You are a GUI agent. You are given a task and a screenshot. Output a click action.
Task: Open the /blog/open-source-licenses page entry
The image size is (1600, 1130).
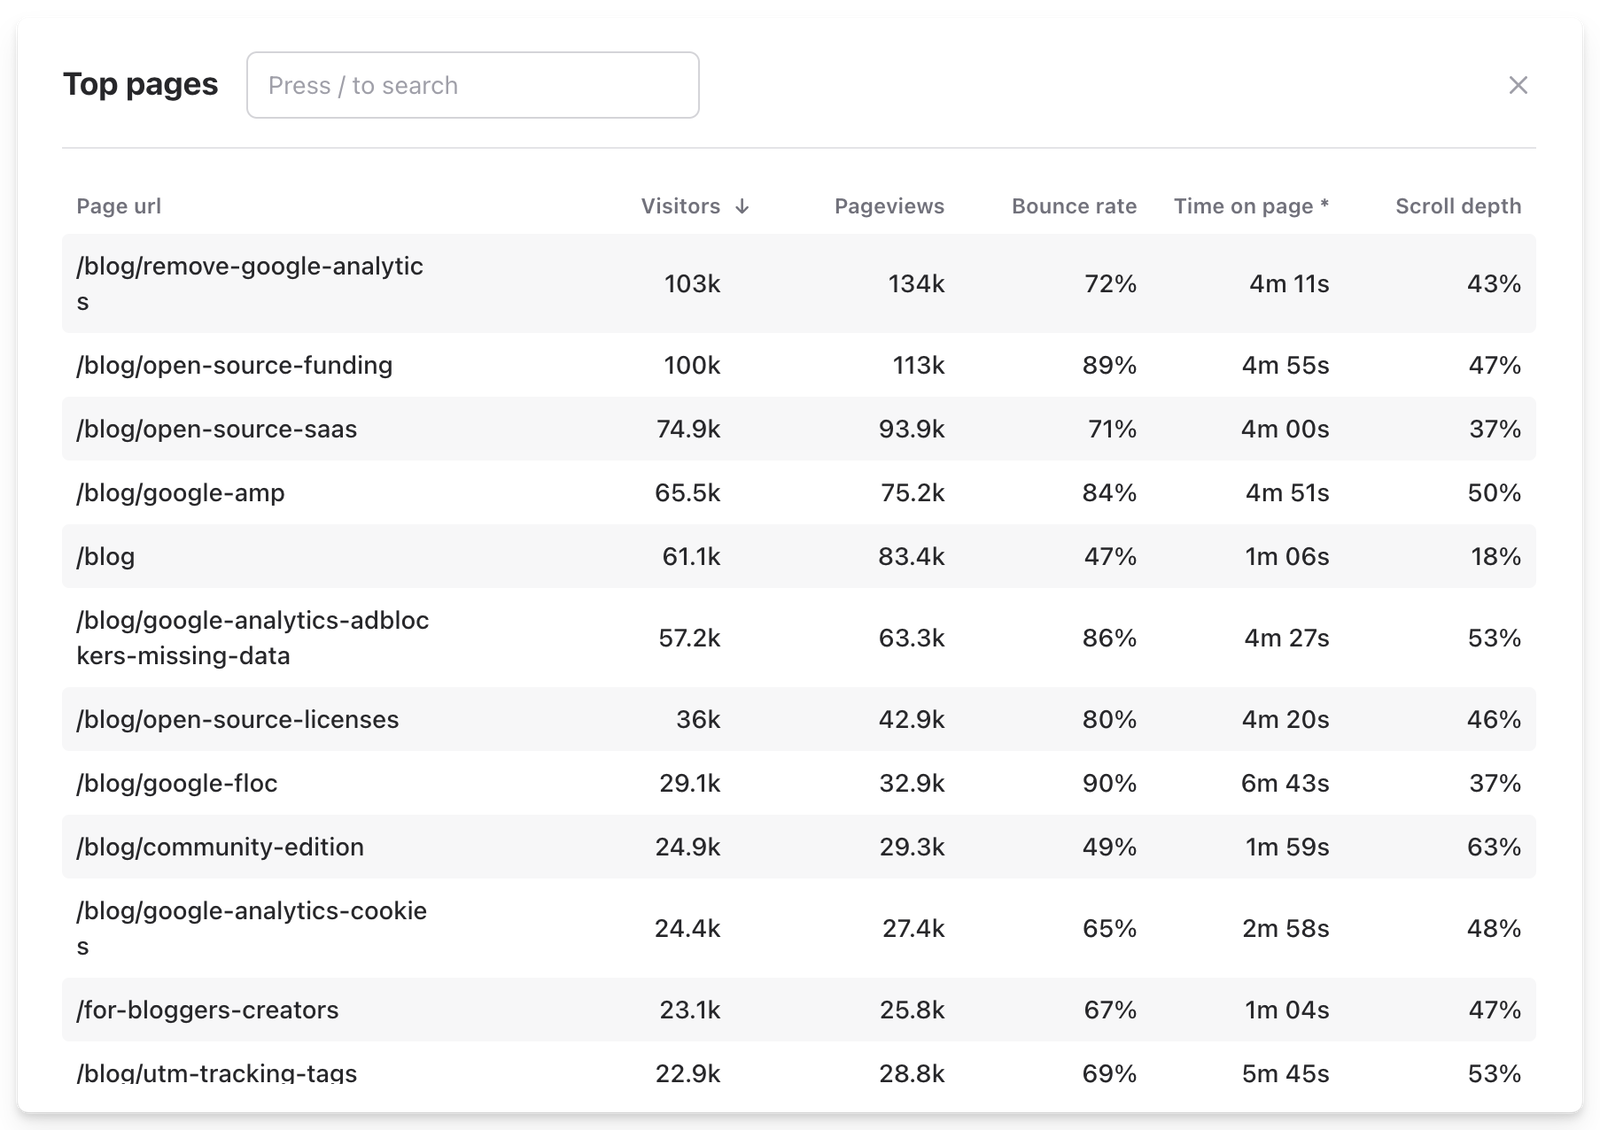coord(238,719)
